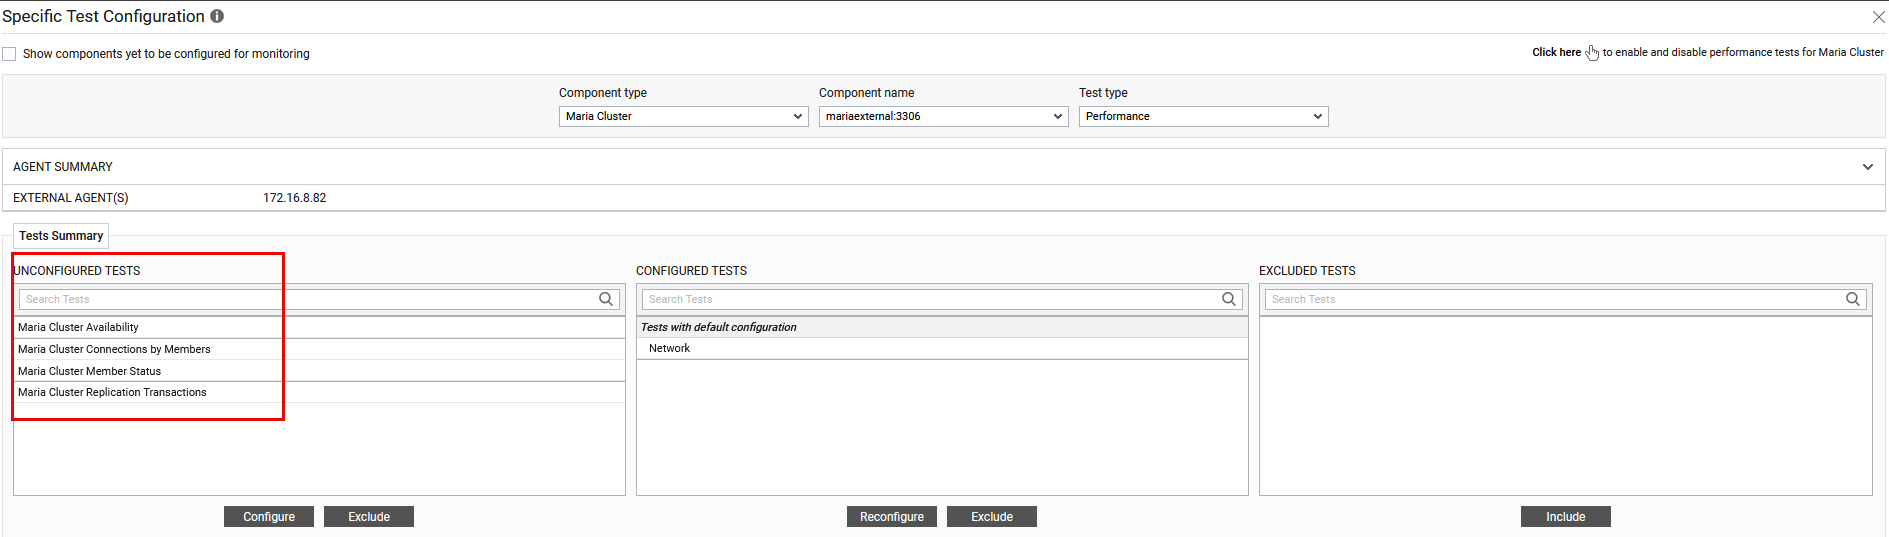Click search magnifier icon in Excluded Tests
This screenshot has height=537, width=1889.
(x=1853, y=299)
